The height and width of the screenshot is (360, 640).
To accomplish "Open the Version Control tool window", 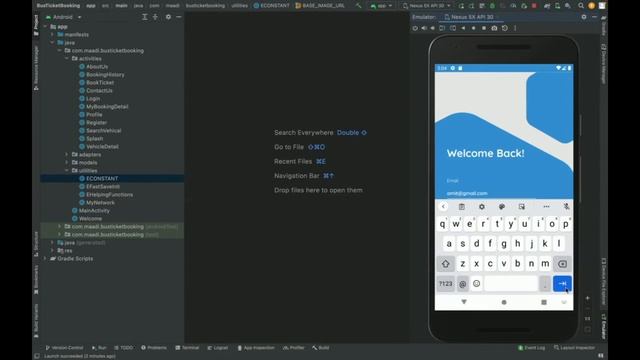I will point(64,348).
